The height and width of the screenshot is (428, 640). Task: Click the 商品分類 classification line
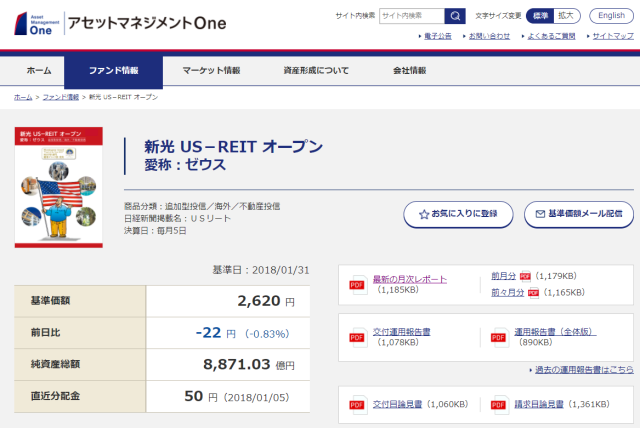point(202,206)
